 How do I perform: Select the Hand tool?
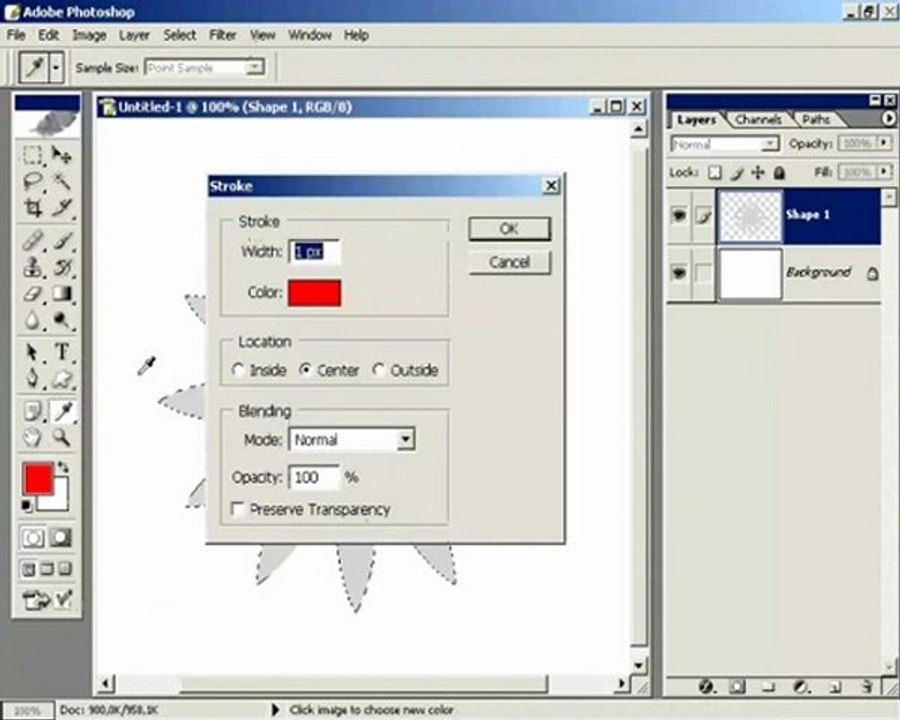(x=32, y=438)
